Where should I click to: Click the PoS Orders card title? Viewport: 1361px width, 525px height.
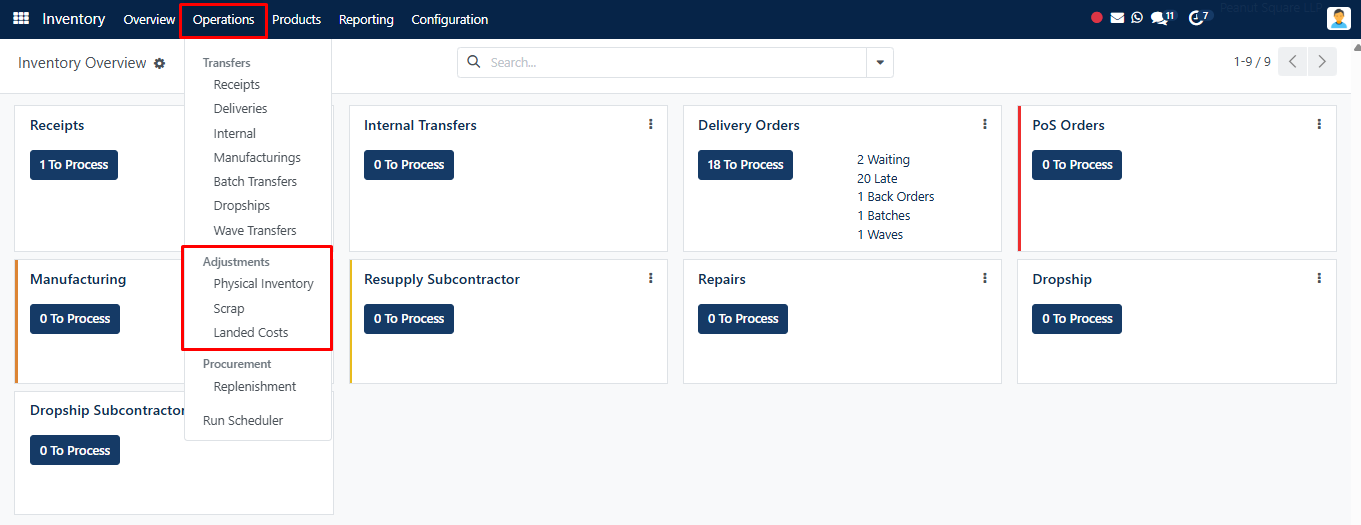[x=1068, y=125]
